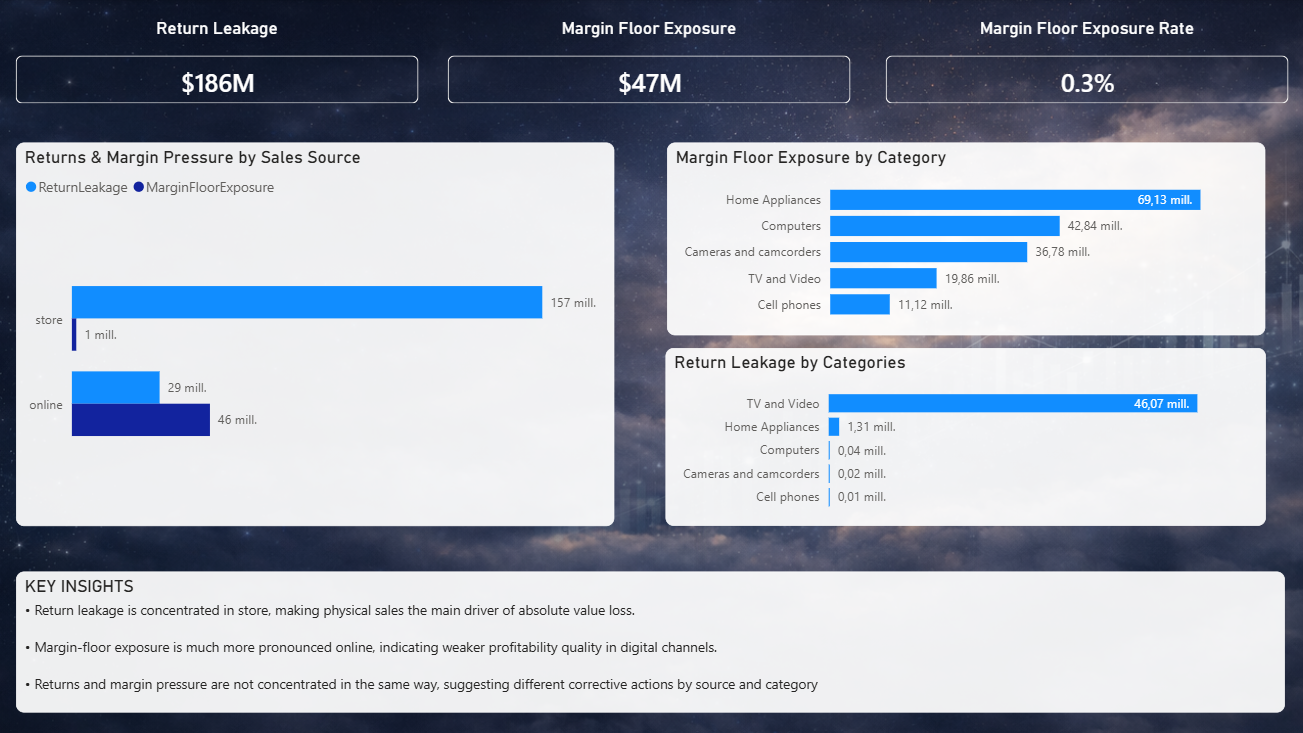The width and height of the screenshot is (1303, 733).
Task: Select the Home Appliances 1,31 mill. bar
Action: click(836, 426)
